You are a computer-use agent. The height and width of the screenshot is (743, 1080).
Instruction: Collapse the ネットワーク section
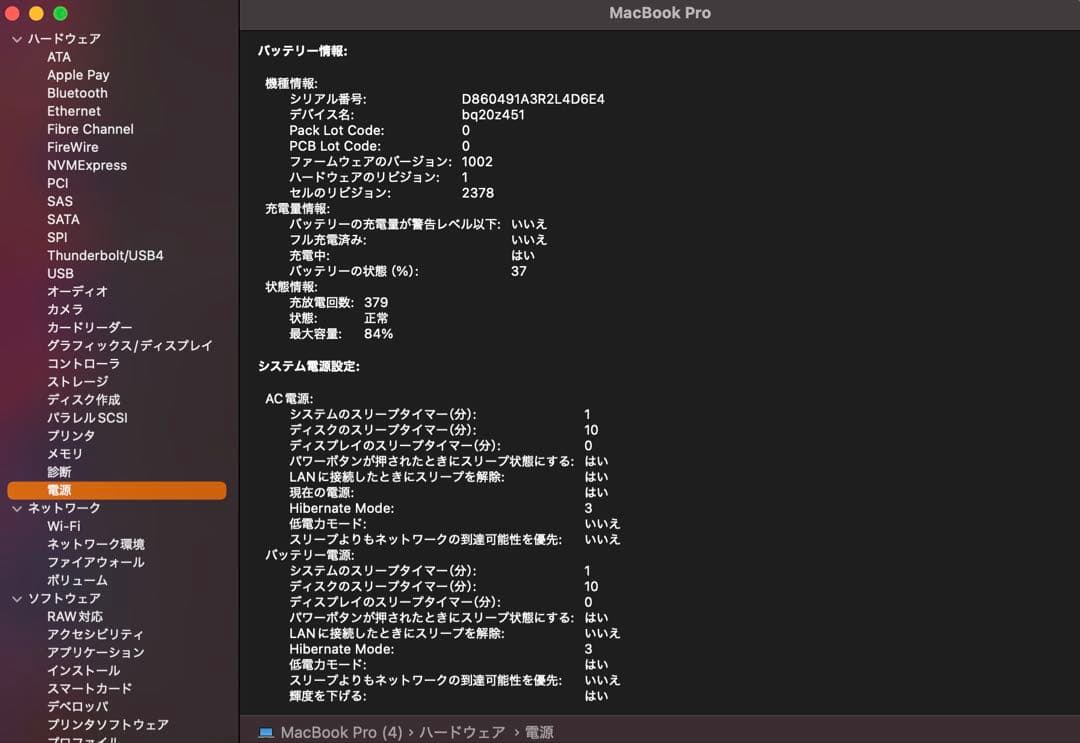16,507
